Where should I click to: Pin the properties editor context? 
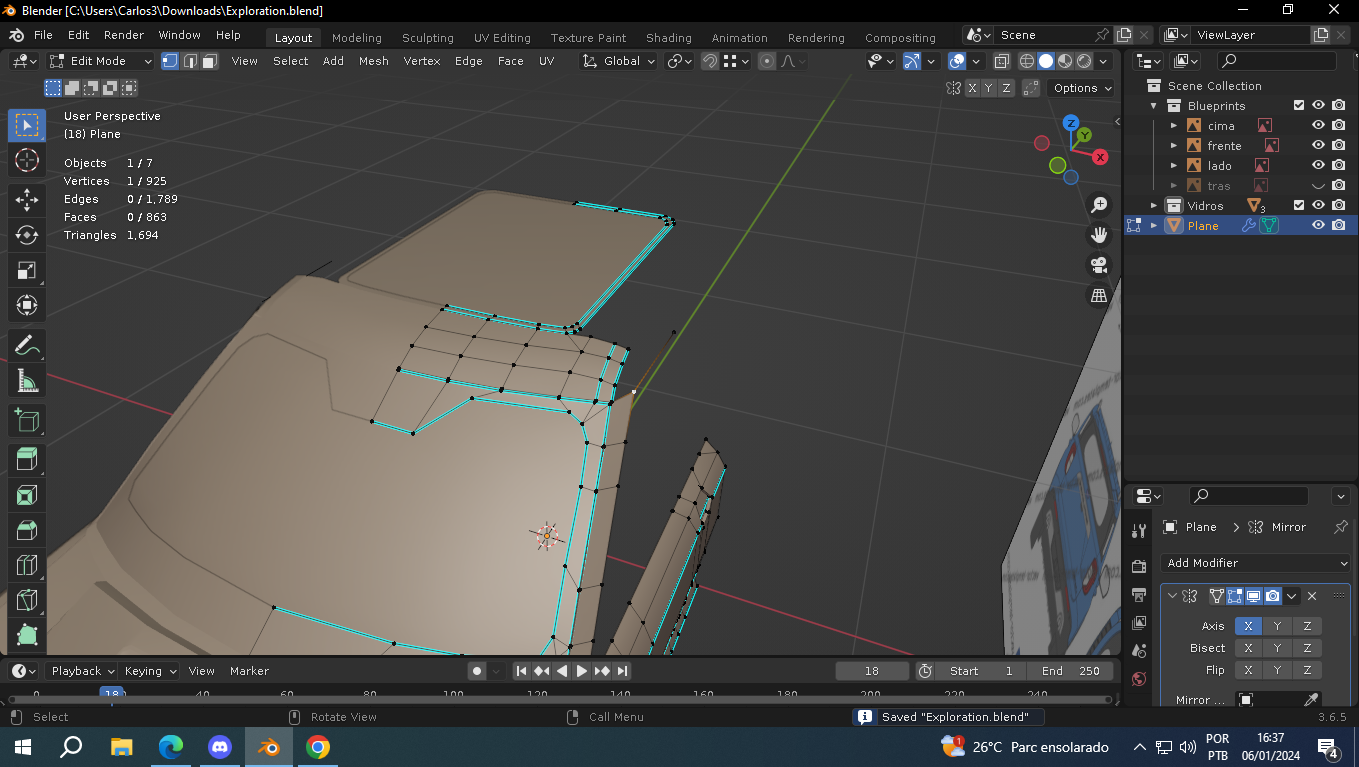point(1341,527)
